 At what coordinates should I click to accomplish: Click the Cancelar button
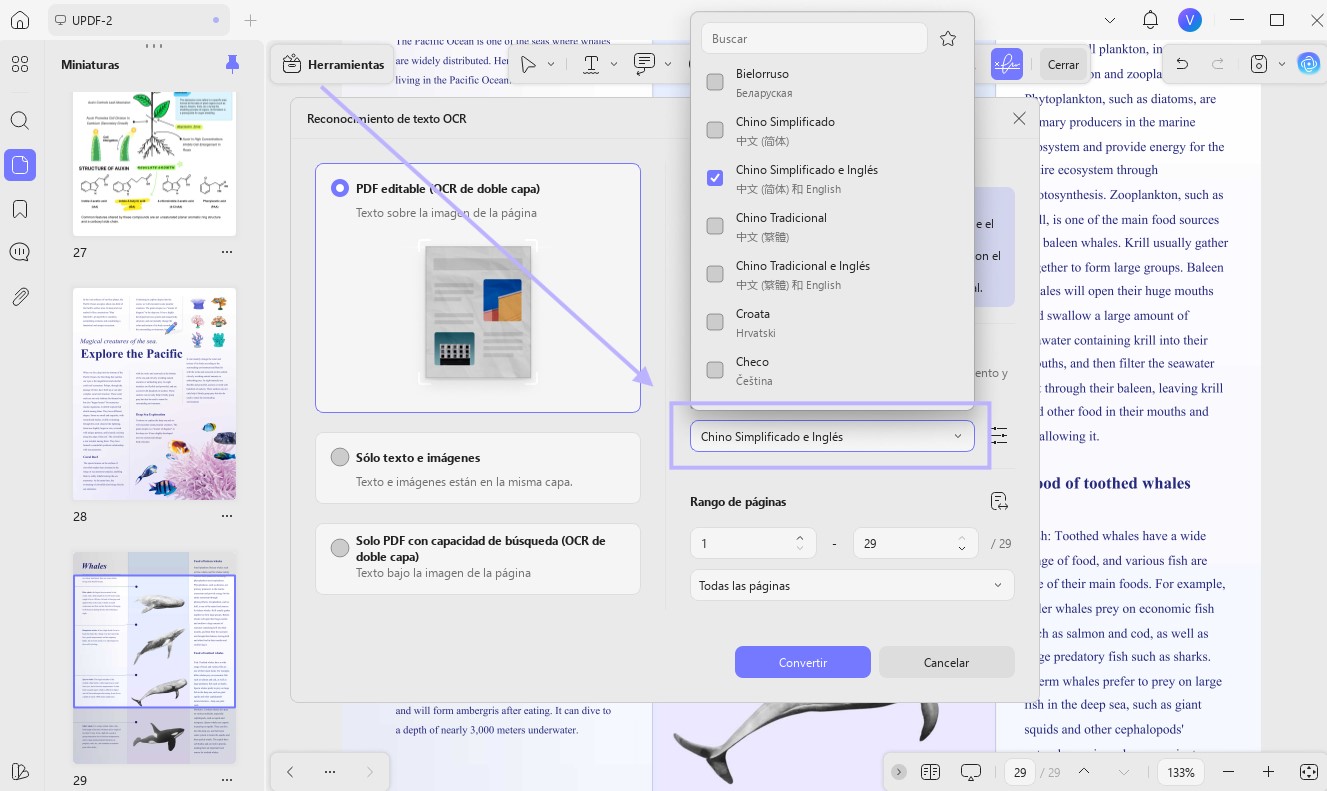(946, 662)
